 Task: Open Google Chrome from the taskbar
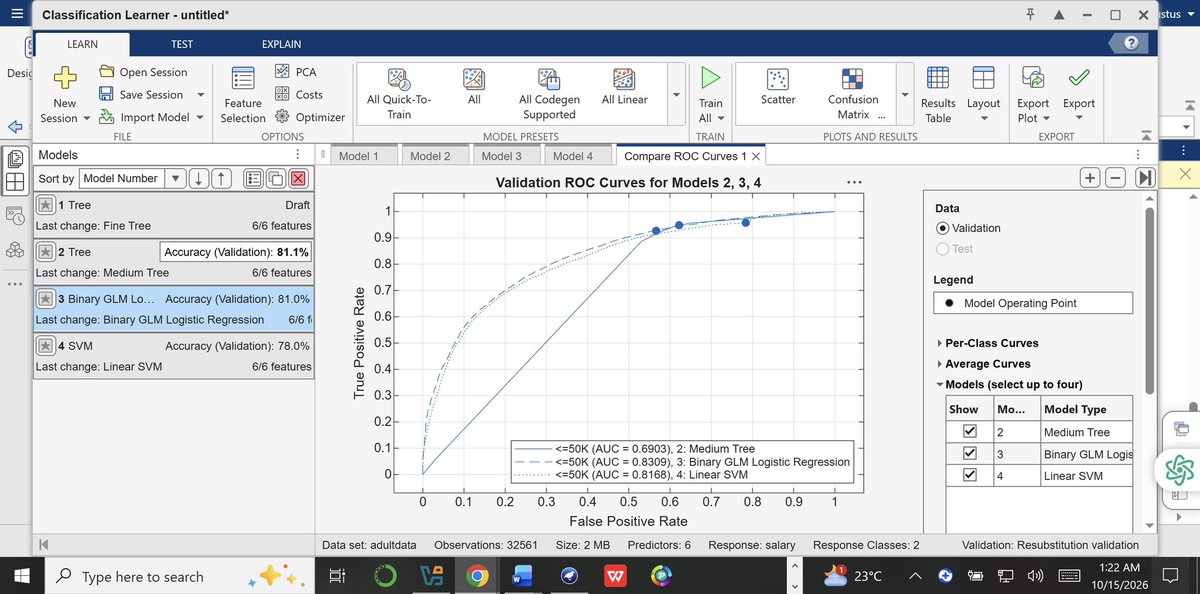pos(477,576)
